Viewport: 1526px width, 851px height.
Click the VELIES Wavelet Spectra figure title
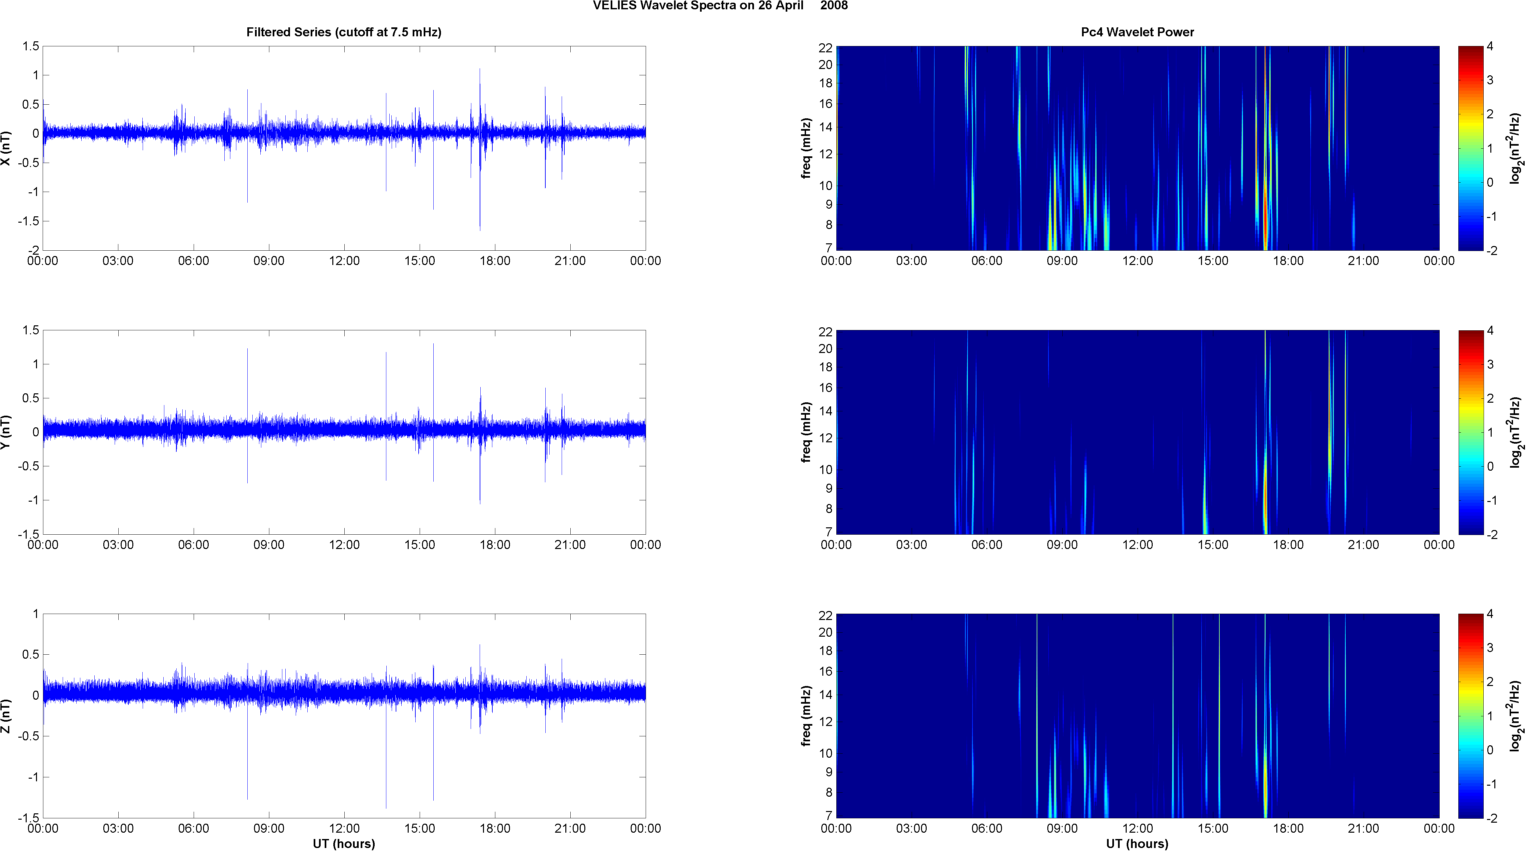pos(720,6)
